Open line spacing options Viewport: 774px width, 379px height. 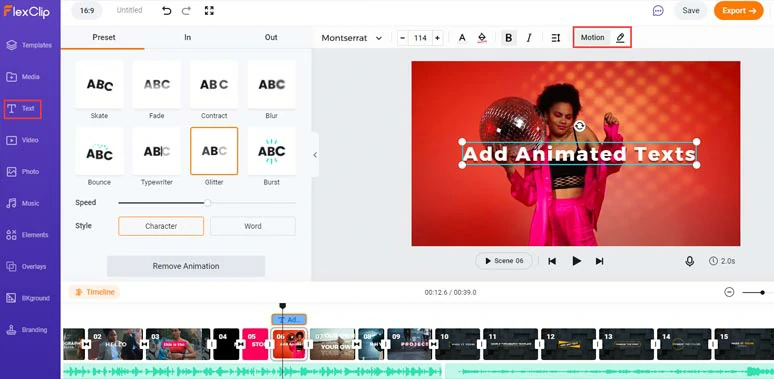[556, 38]
